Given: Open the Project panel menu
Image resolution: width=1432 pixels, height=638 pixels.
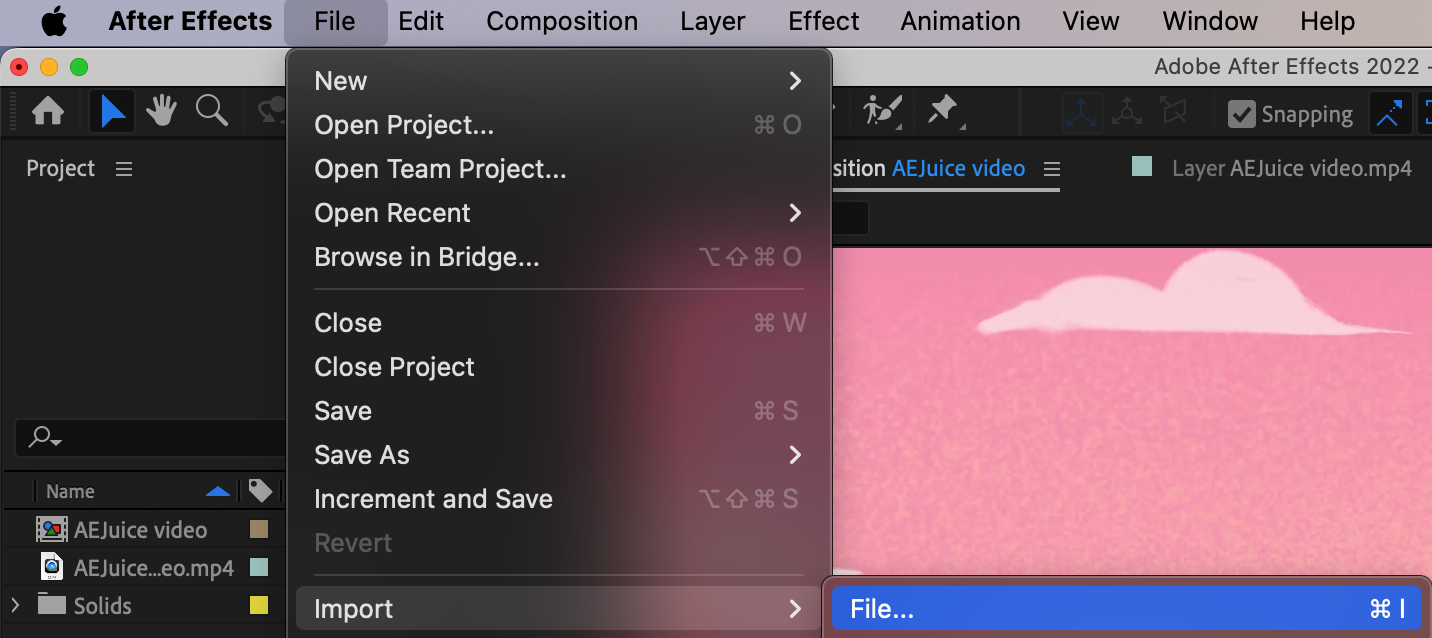Looking at the screenshot, I should point(124,169).
